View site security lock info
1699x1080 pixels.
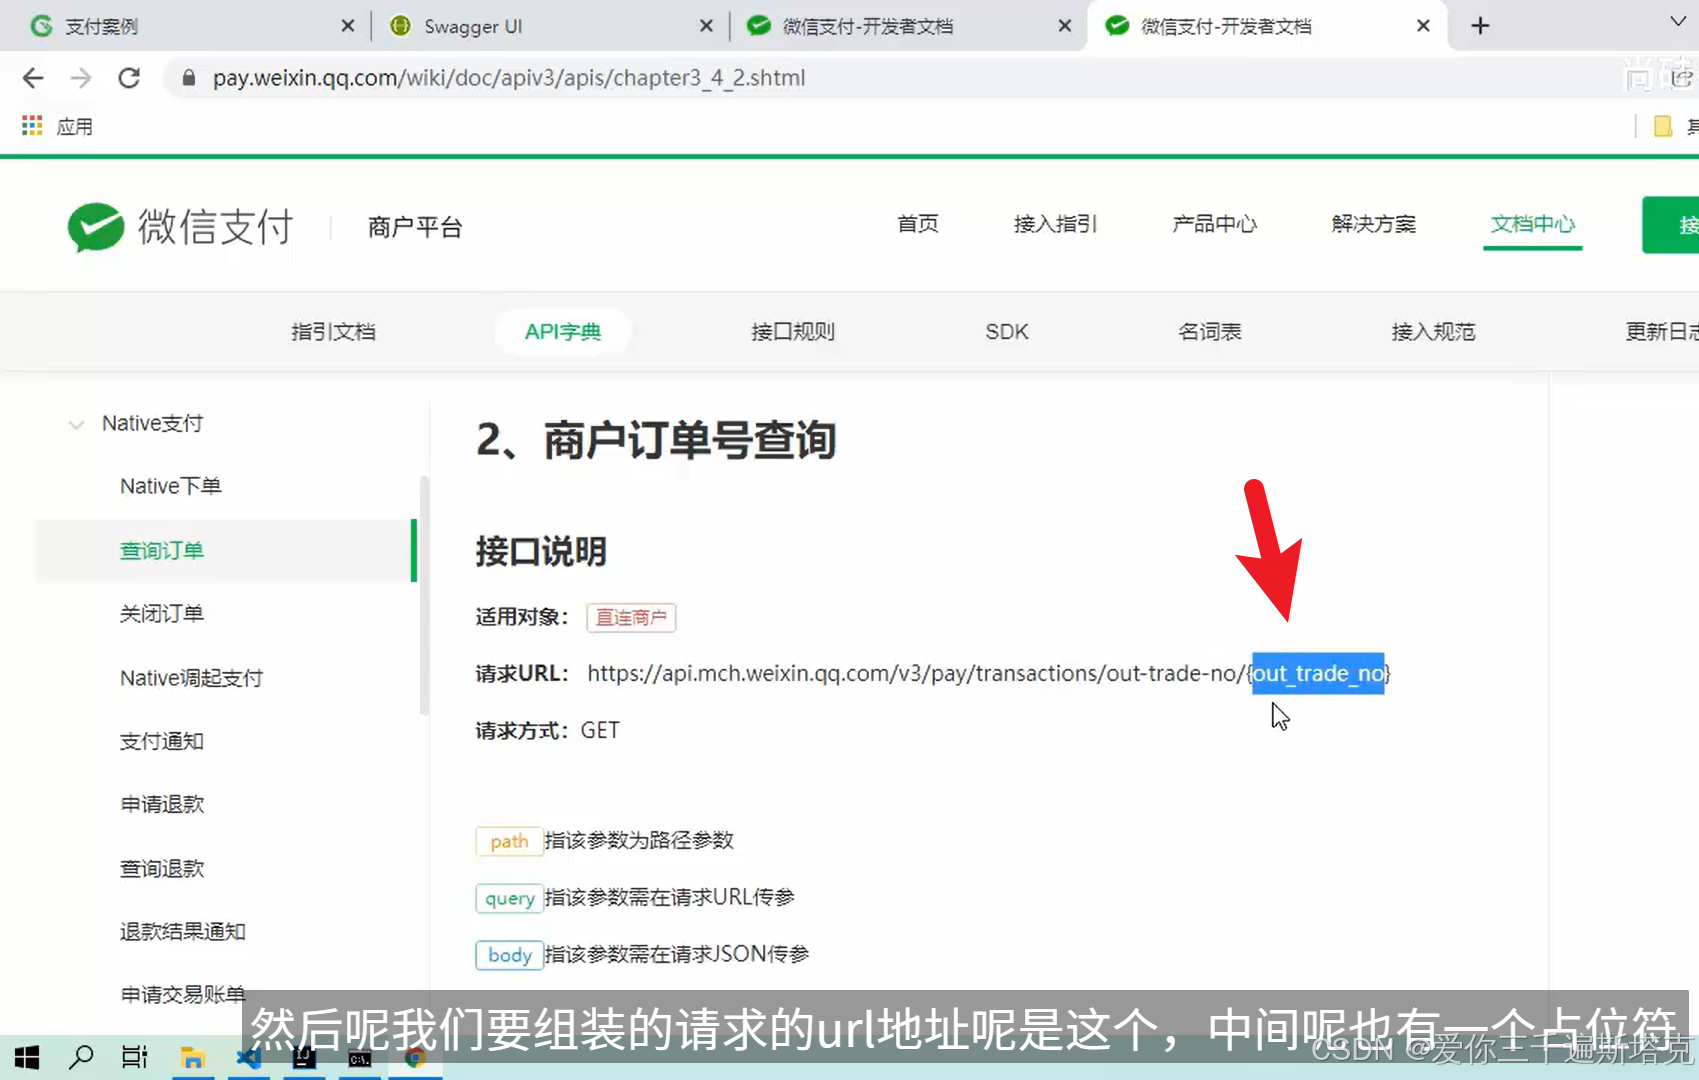188,78
